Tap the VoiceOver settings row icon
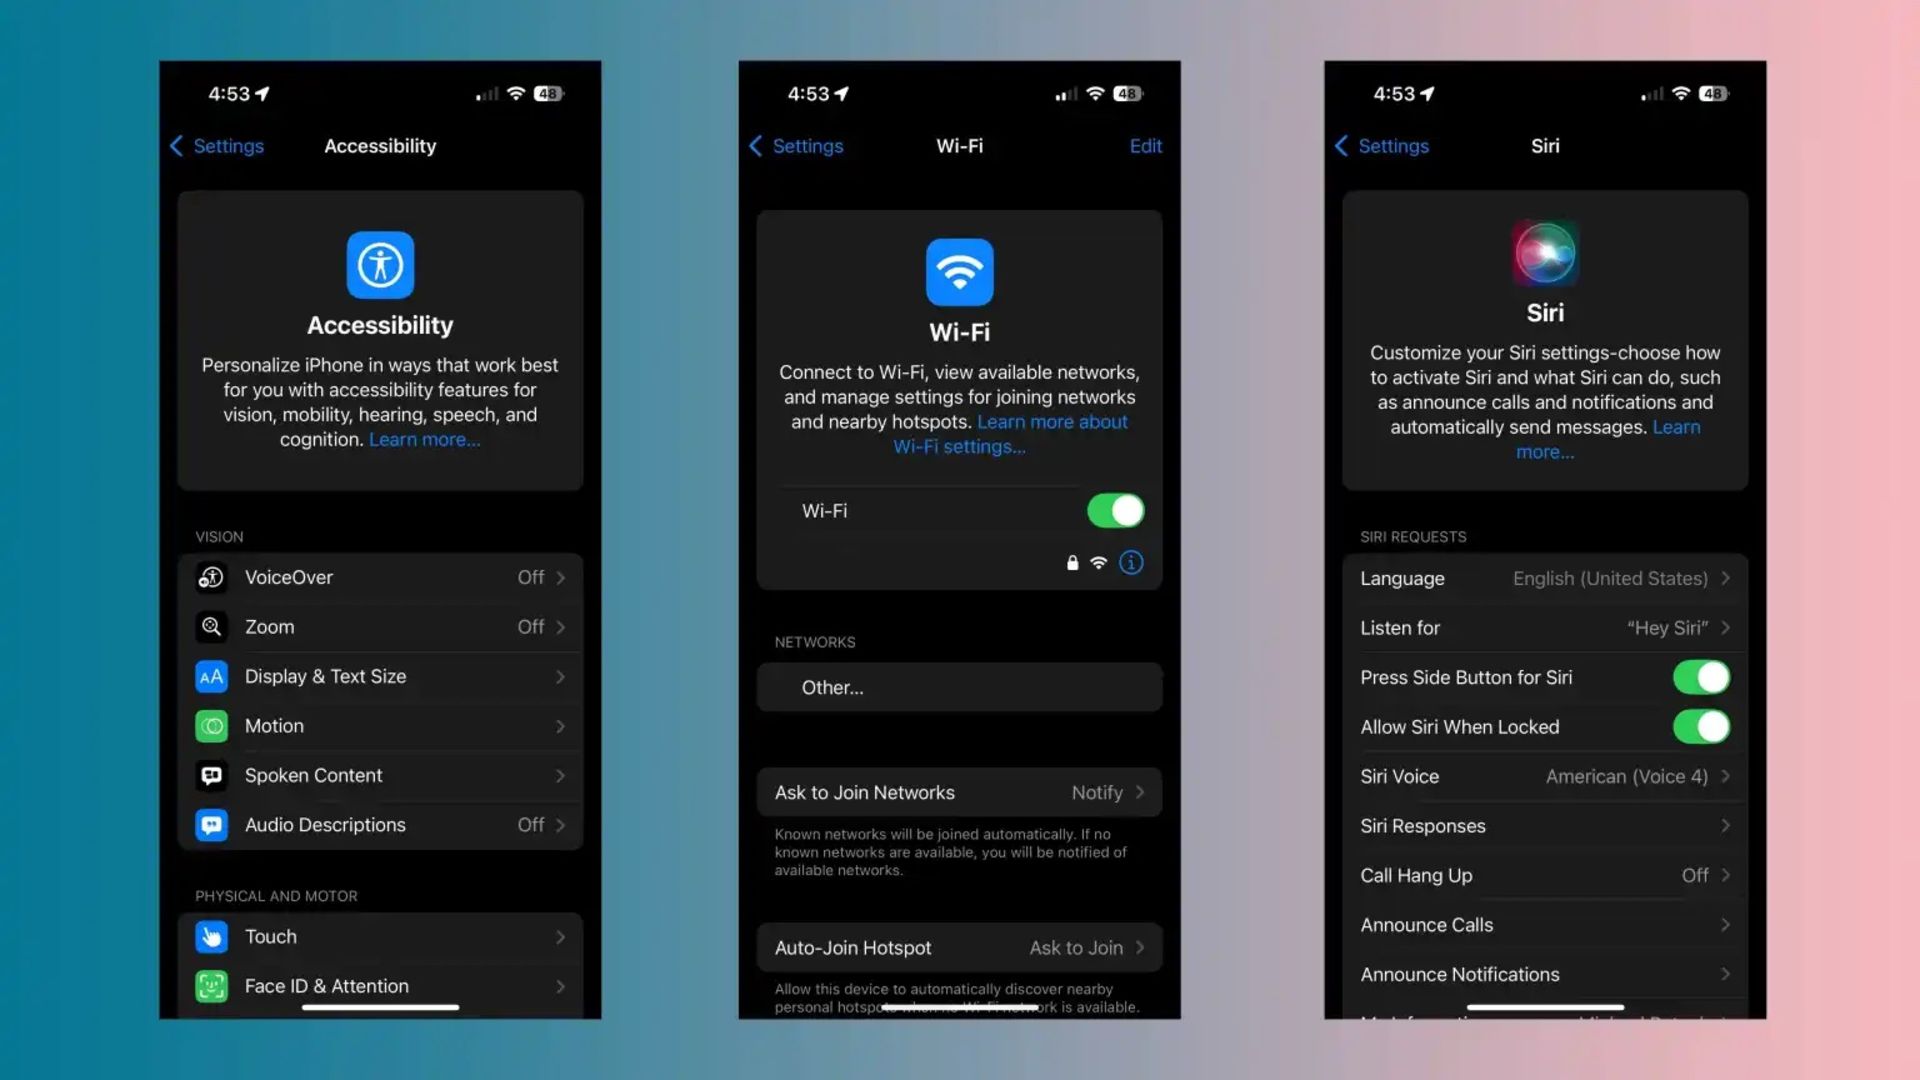1920x1080 pixels. pyautogui.click(x=211, y=576)
